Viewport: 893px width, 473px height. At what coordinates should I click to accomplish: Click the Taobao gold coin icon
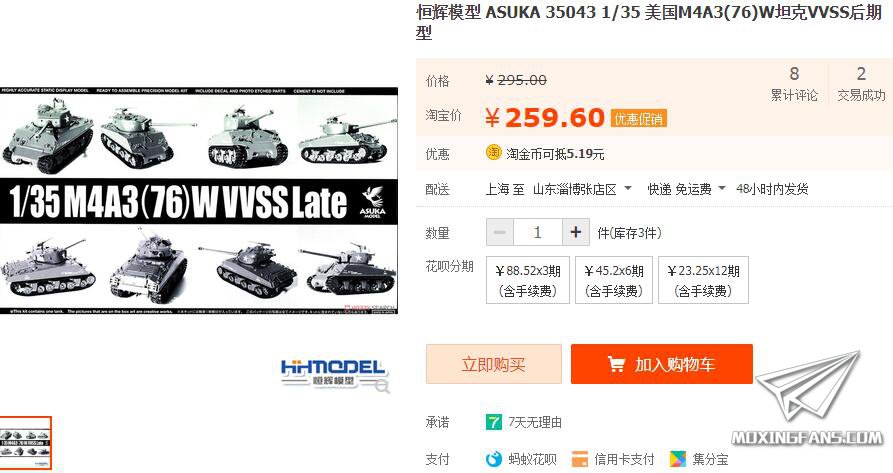tap(493, 153)
